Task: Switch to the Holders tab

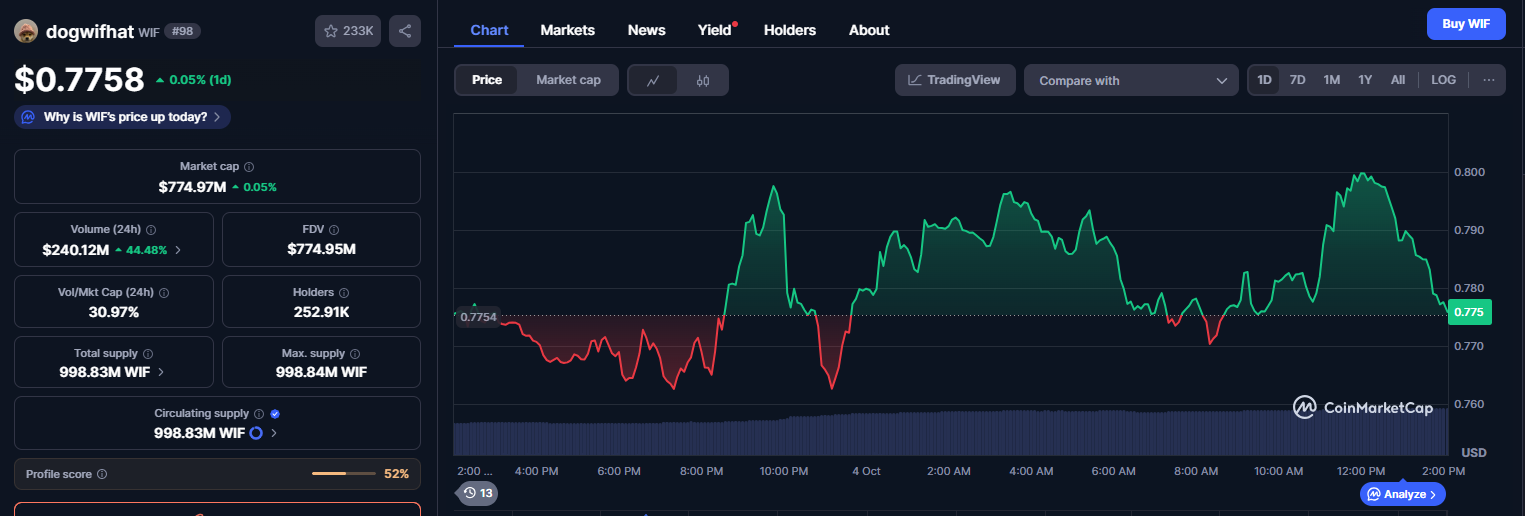Action: tap(789, 30)
